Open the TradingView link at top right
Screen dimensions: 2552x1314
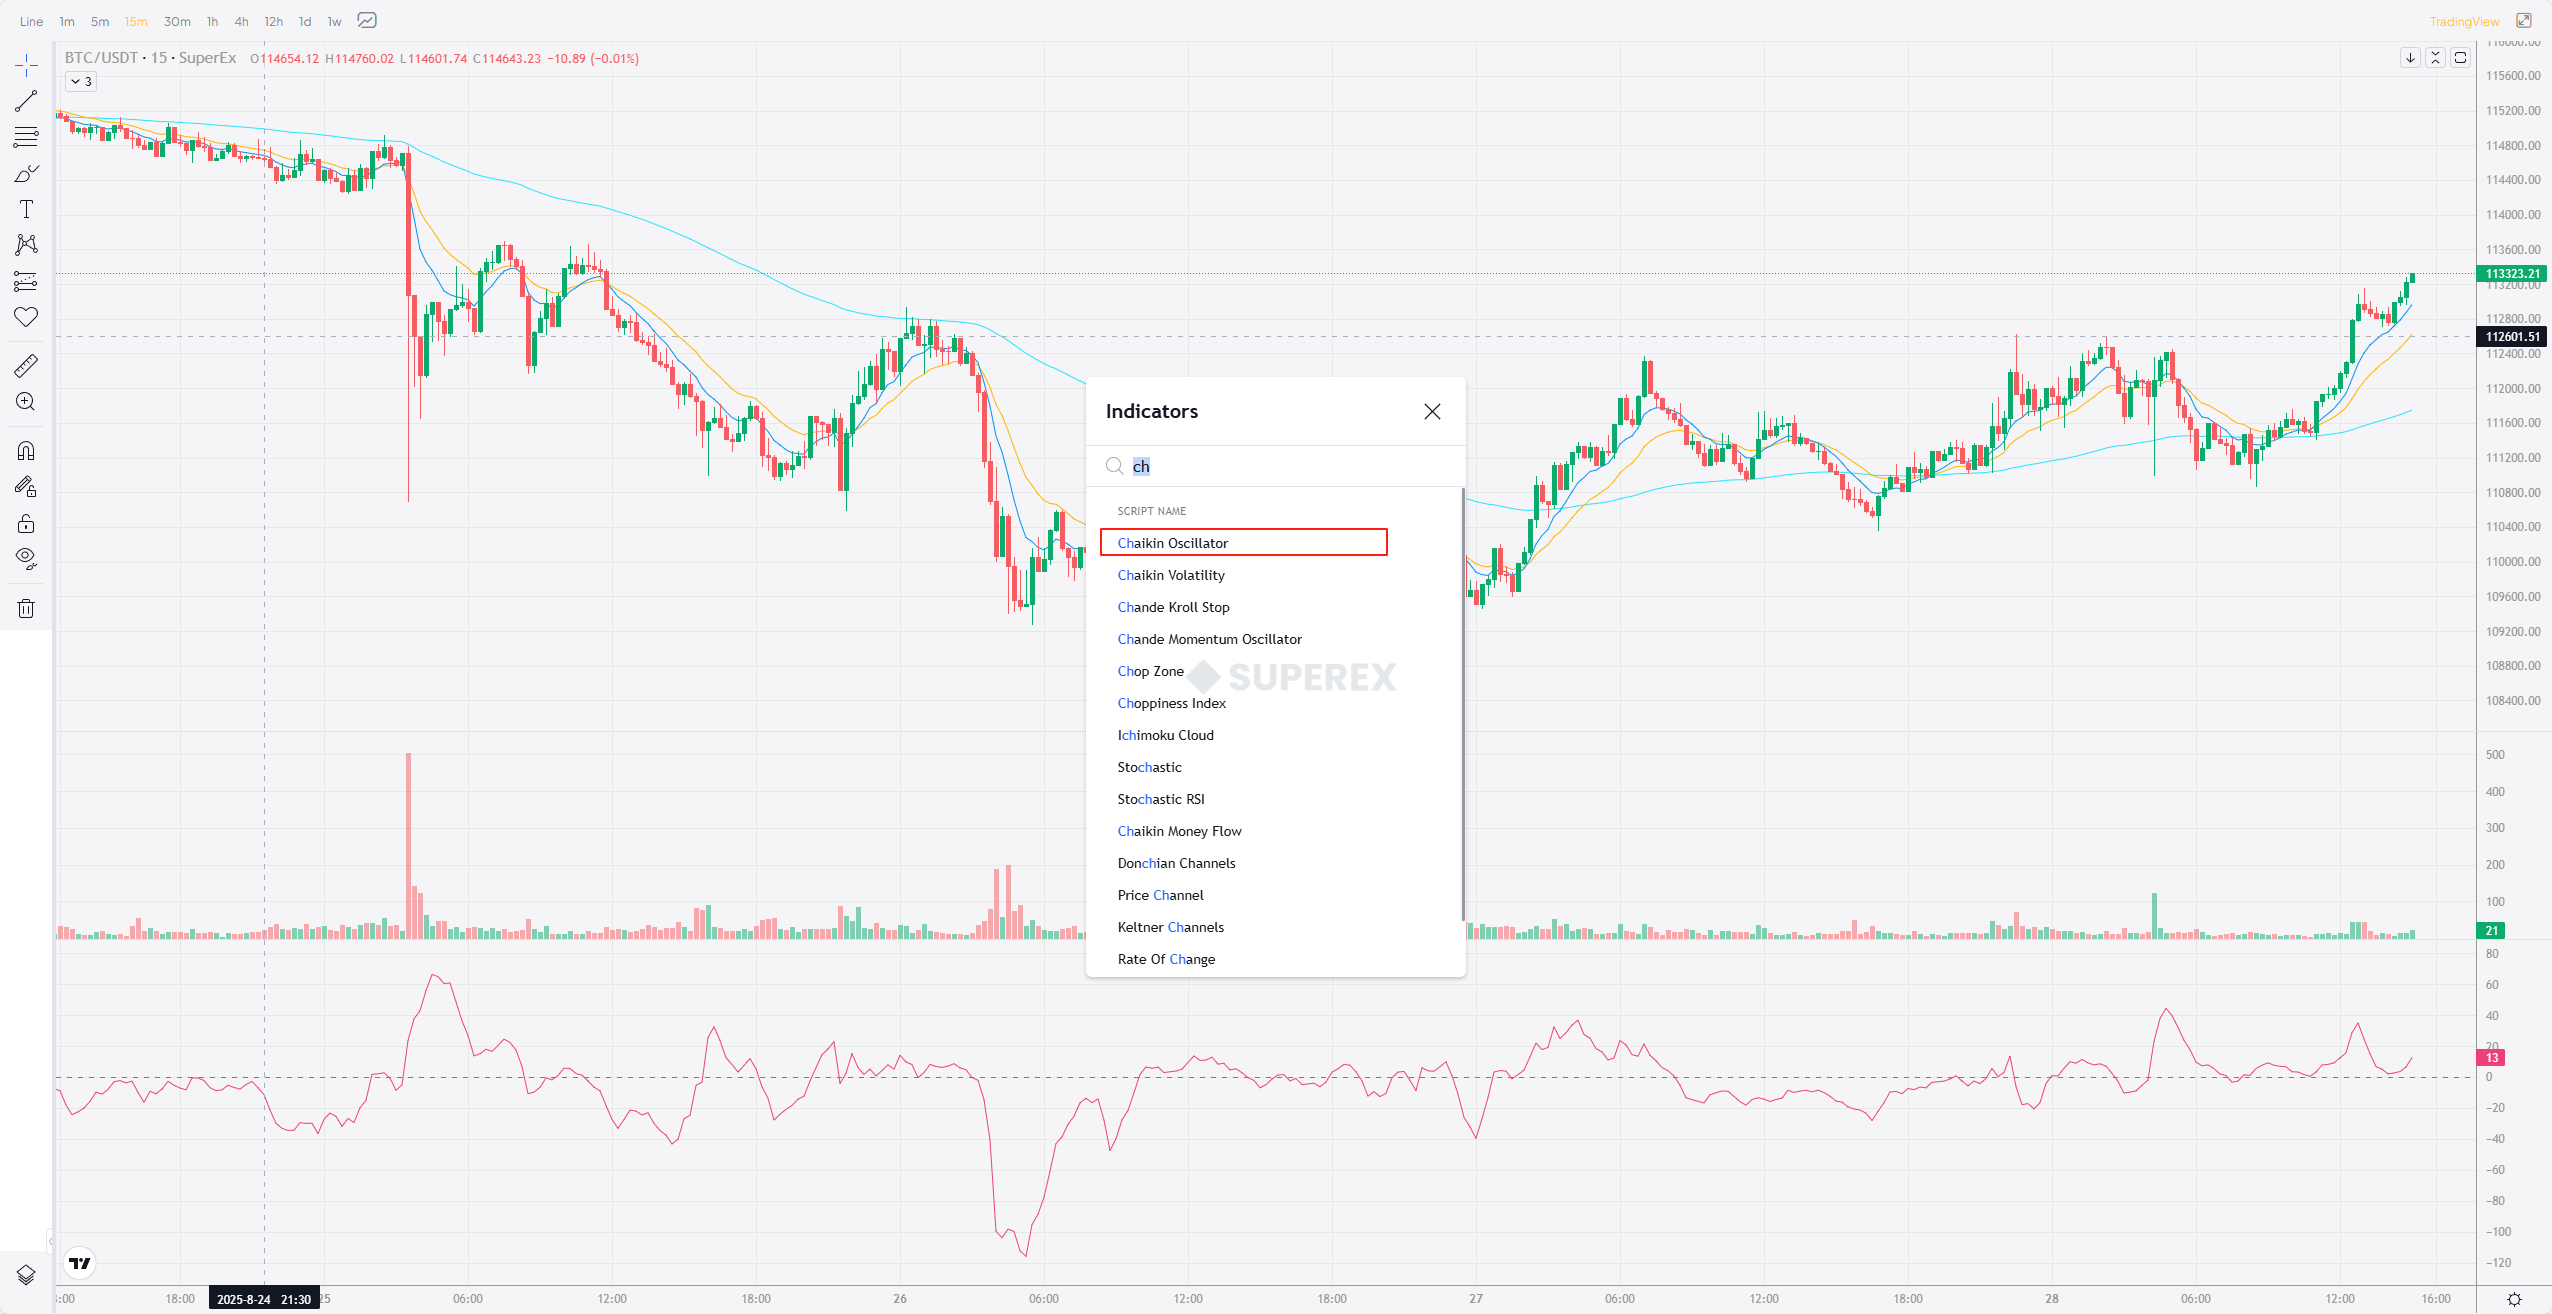tap(2464, 21)
